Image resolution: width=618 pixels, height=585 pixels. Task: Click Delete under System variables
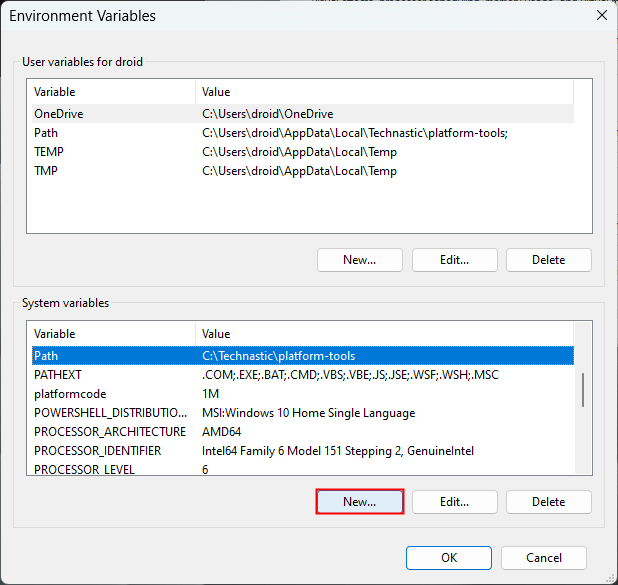point(548,502)
